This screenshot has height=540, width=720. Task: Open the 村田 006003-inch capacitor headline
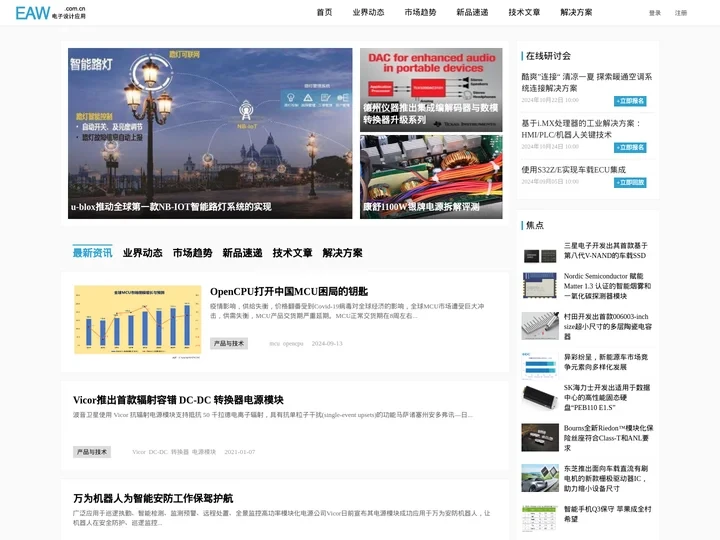click(x=608, y=326)
